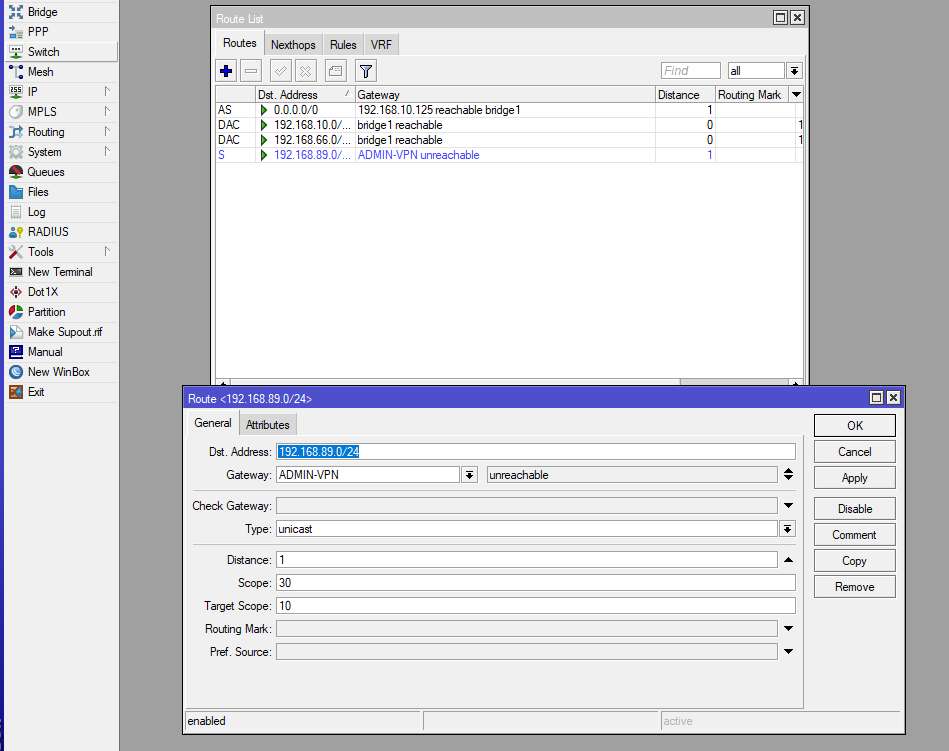
Task: Switch to the Nexthops tab
Action: point(293,45)
